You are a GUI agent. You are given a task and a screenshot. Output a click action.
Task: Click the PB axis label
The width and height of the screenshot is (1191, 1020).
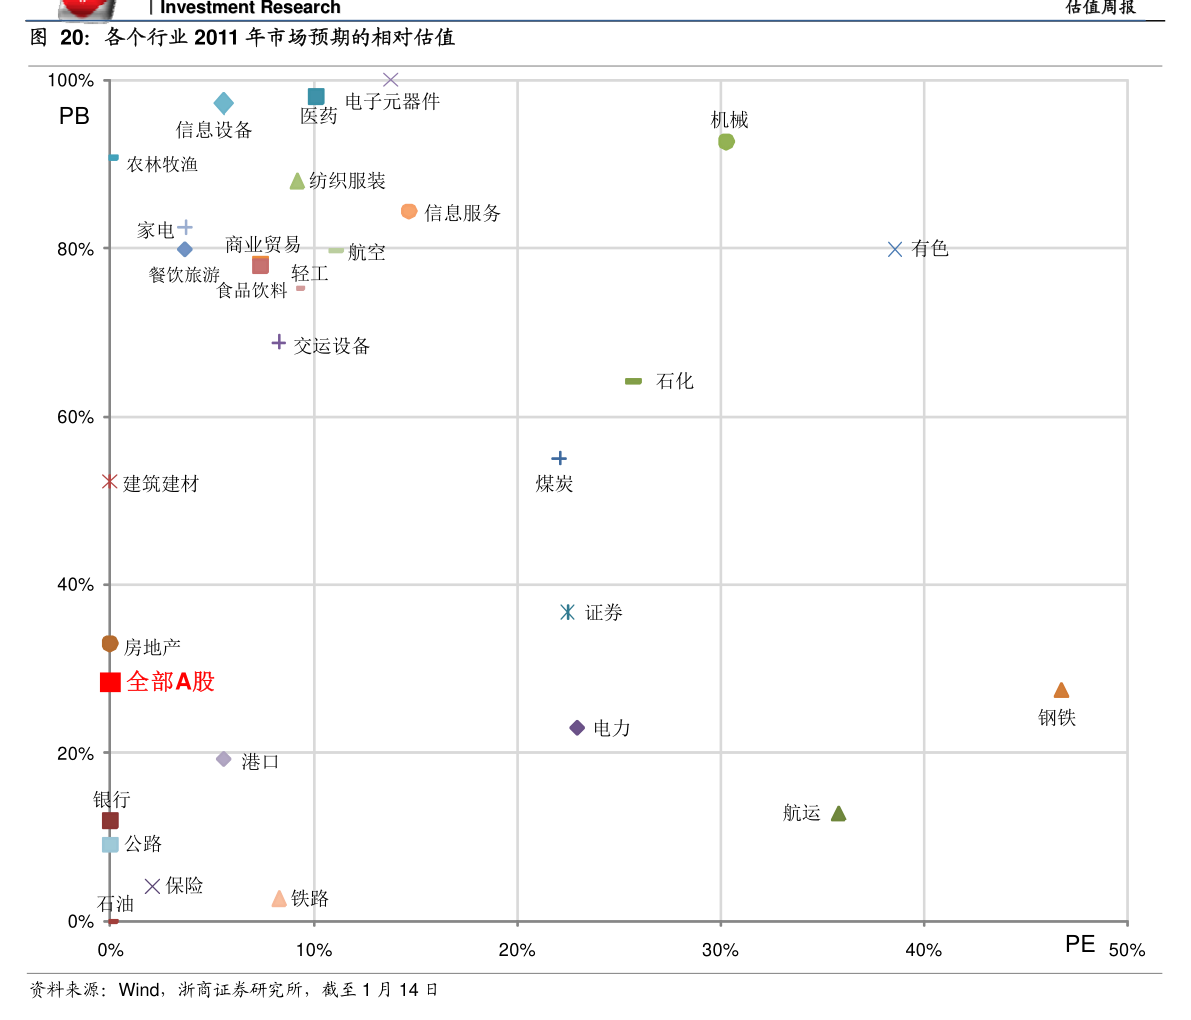click(x=74, y=116)
